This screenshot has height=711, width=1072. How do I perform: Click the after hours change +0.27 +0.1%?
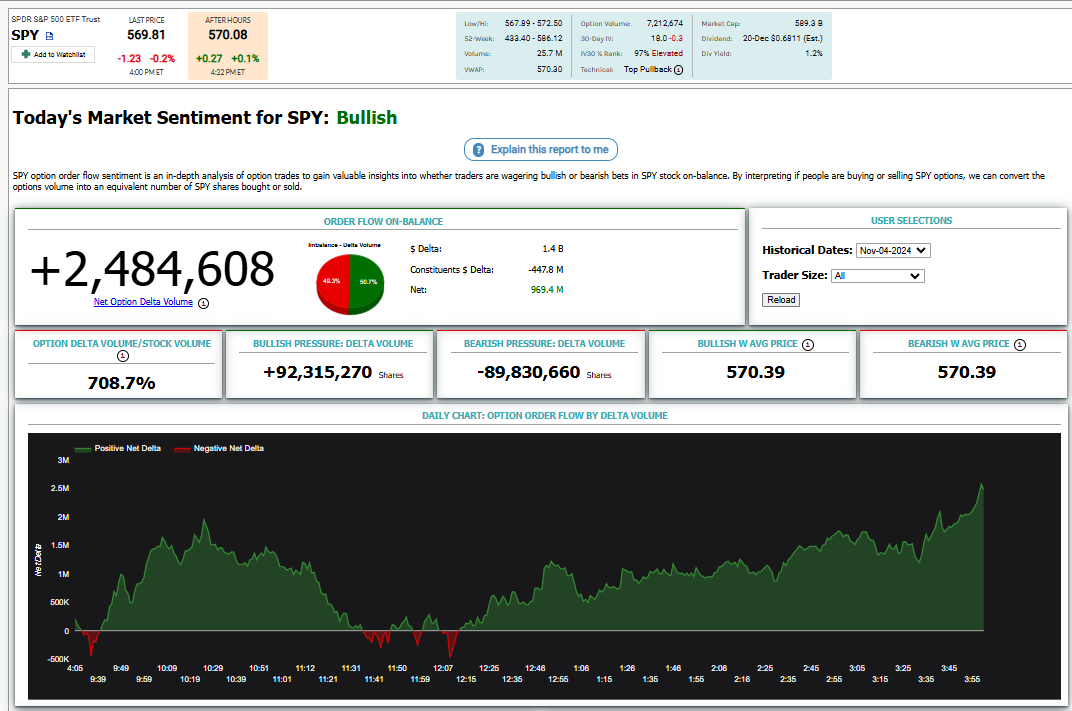pos(228,59)
